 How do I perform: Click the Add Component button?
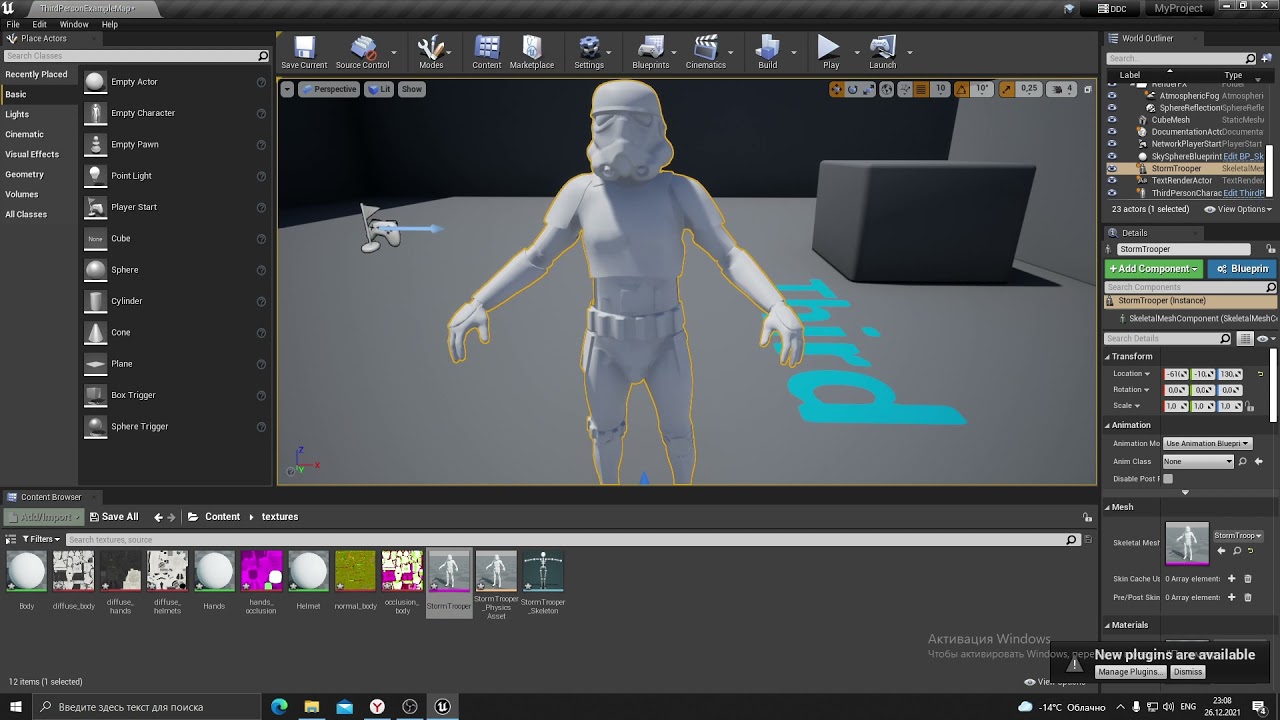pyautogui.click(x=1153, y=269)
